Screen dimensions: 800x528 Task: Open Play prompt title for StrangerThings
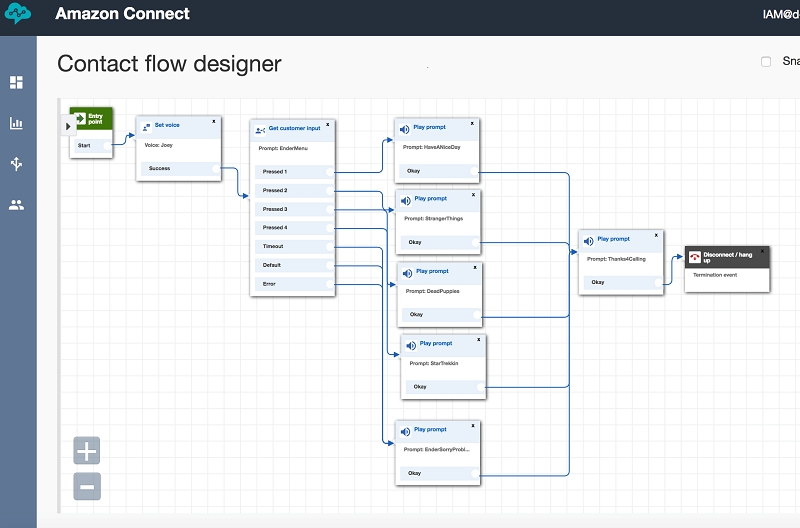point(431,198)
